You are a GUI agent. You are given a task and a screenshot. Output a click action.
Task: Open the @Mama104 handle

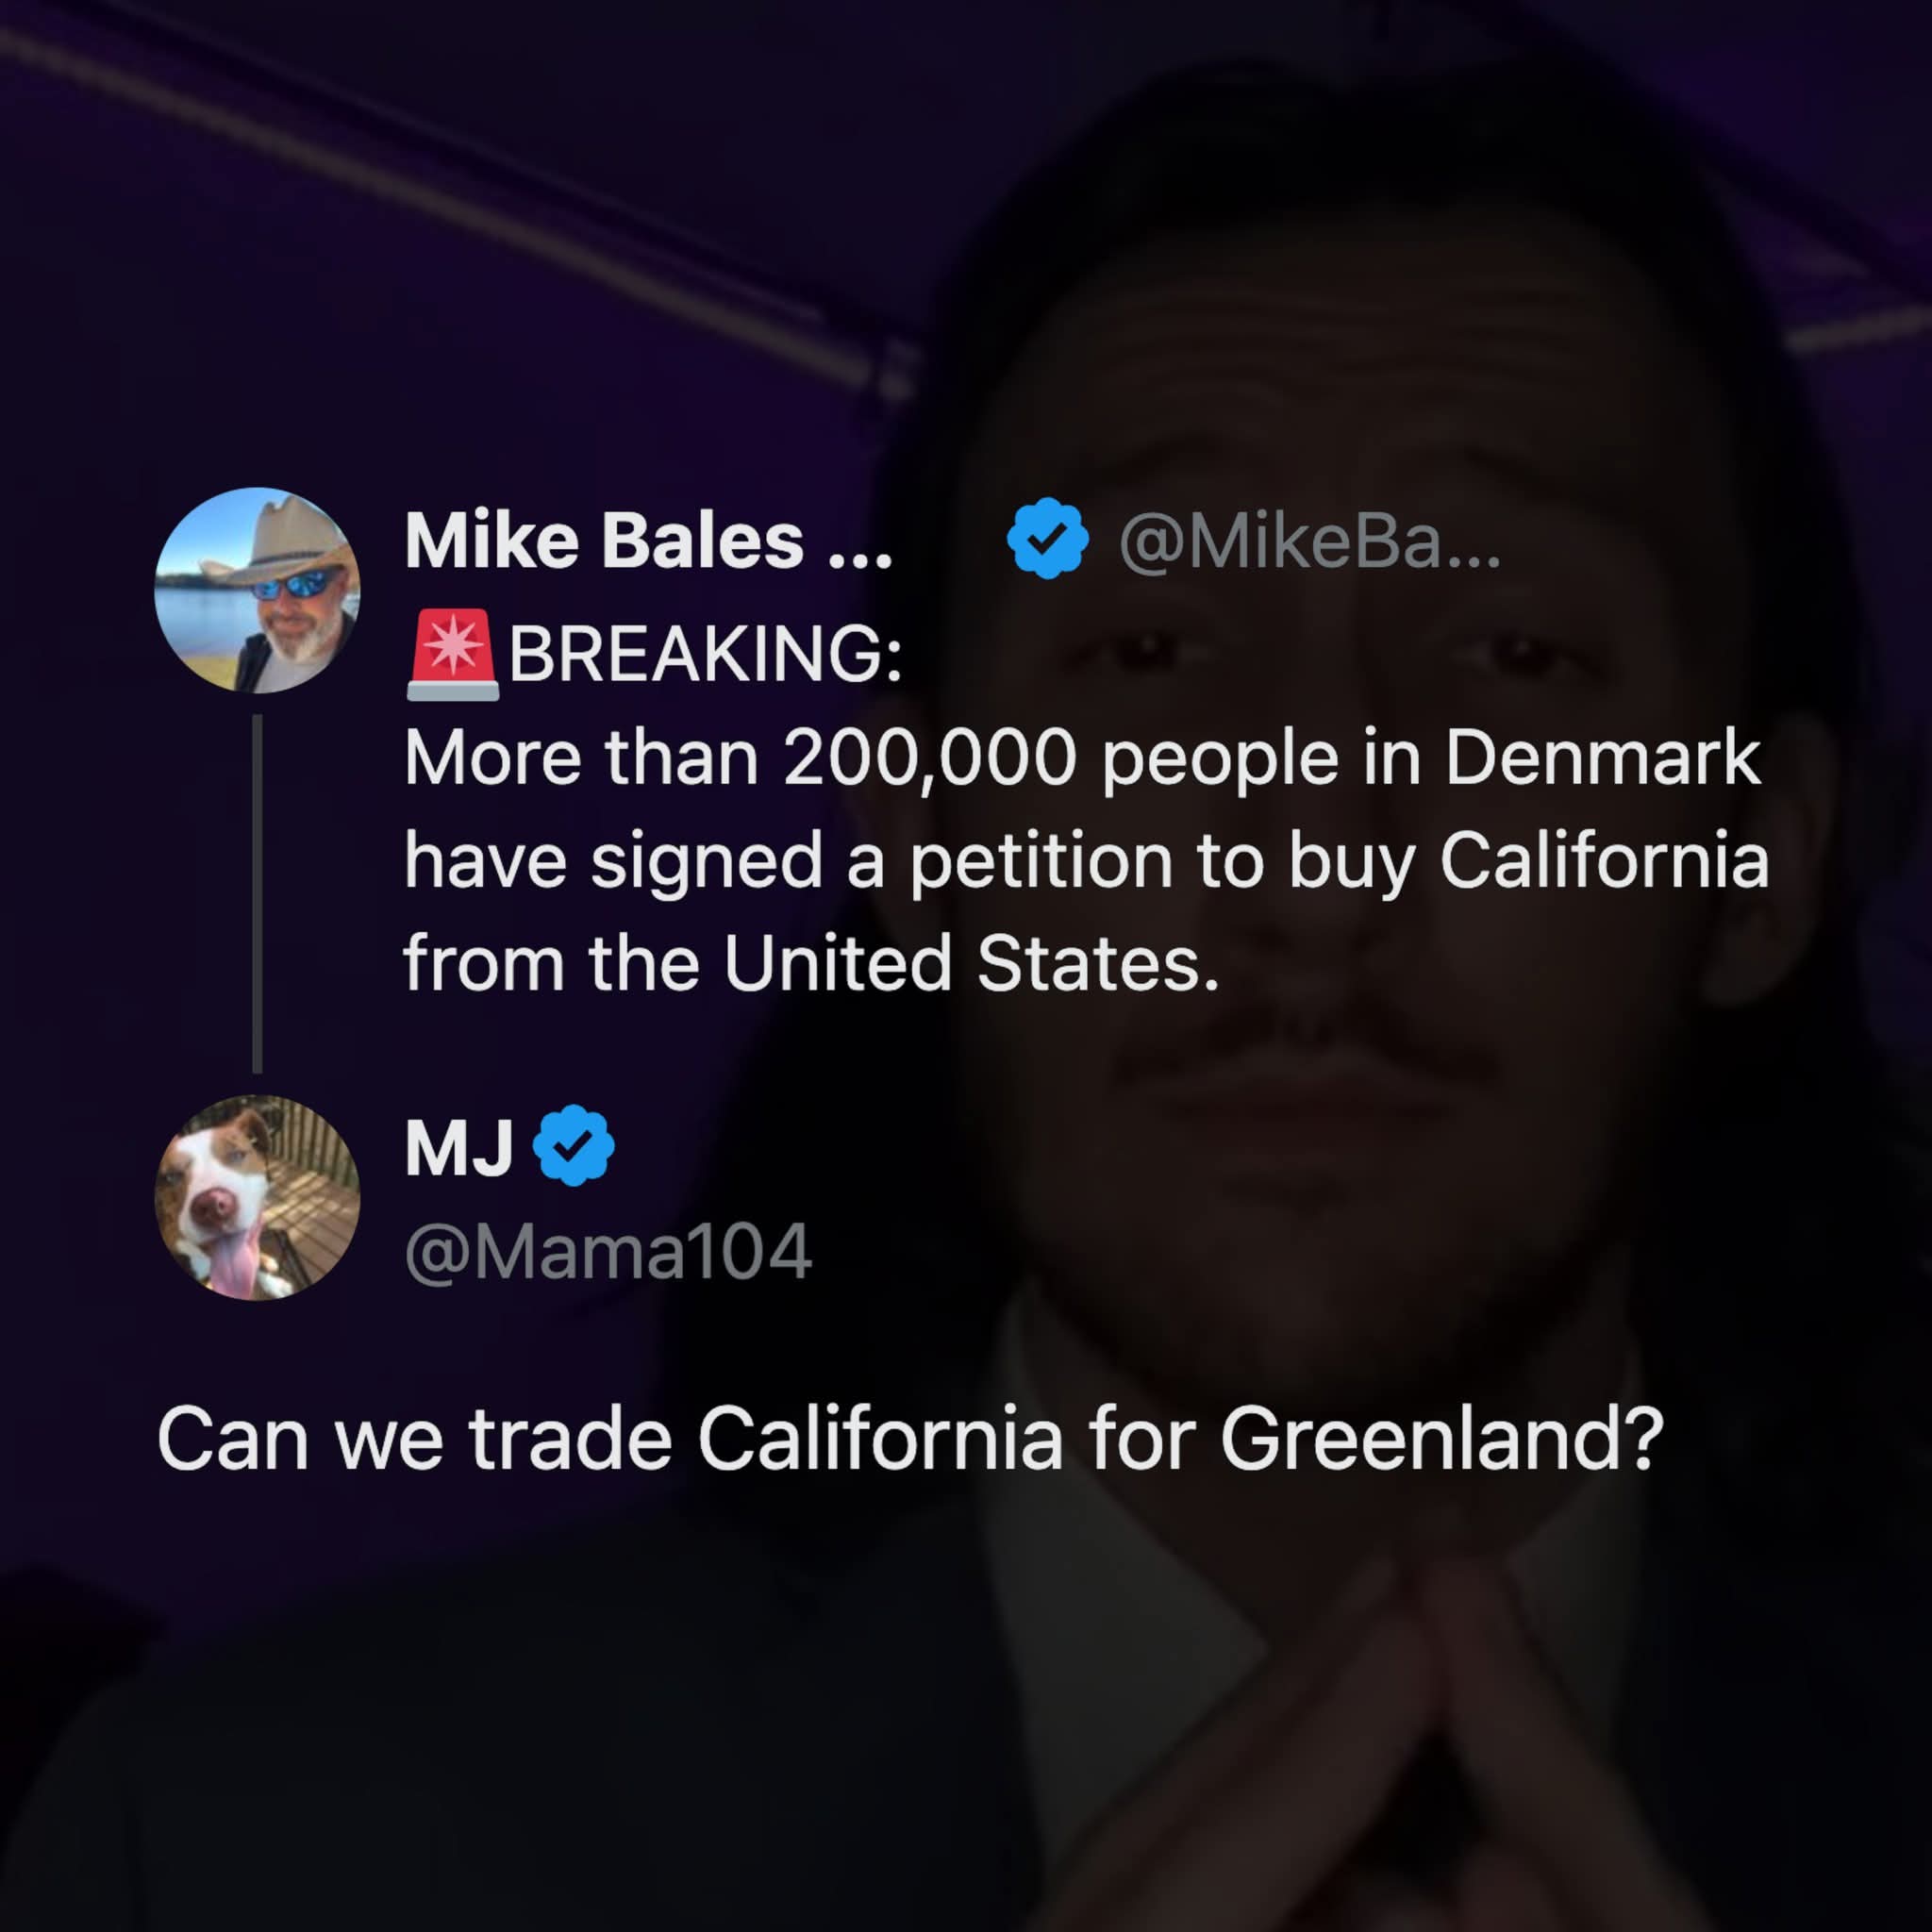coord(608,1251)
